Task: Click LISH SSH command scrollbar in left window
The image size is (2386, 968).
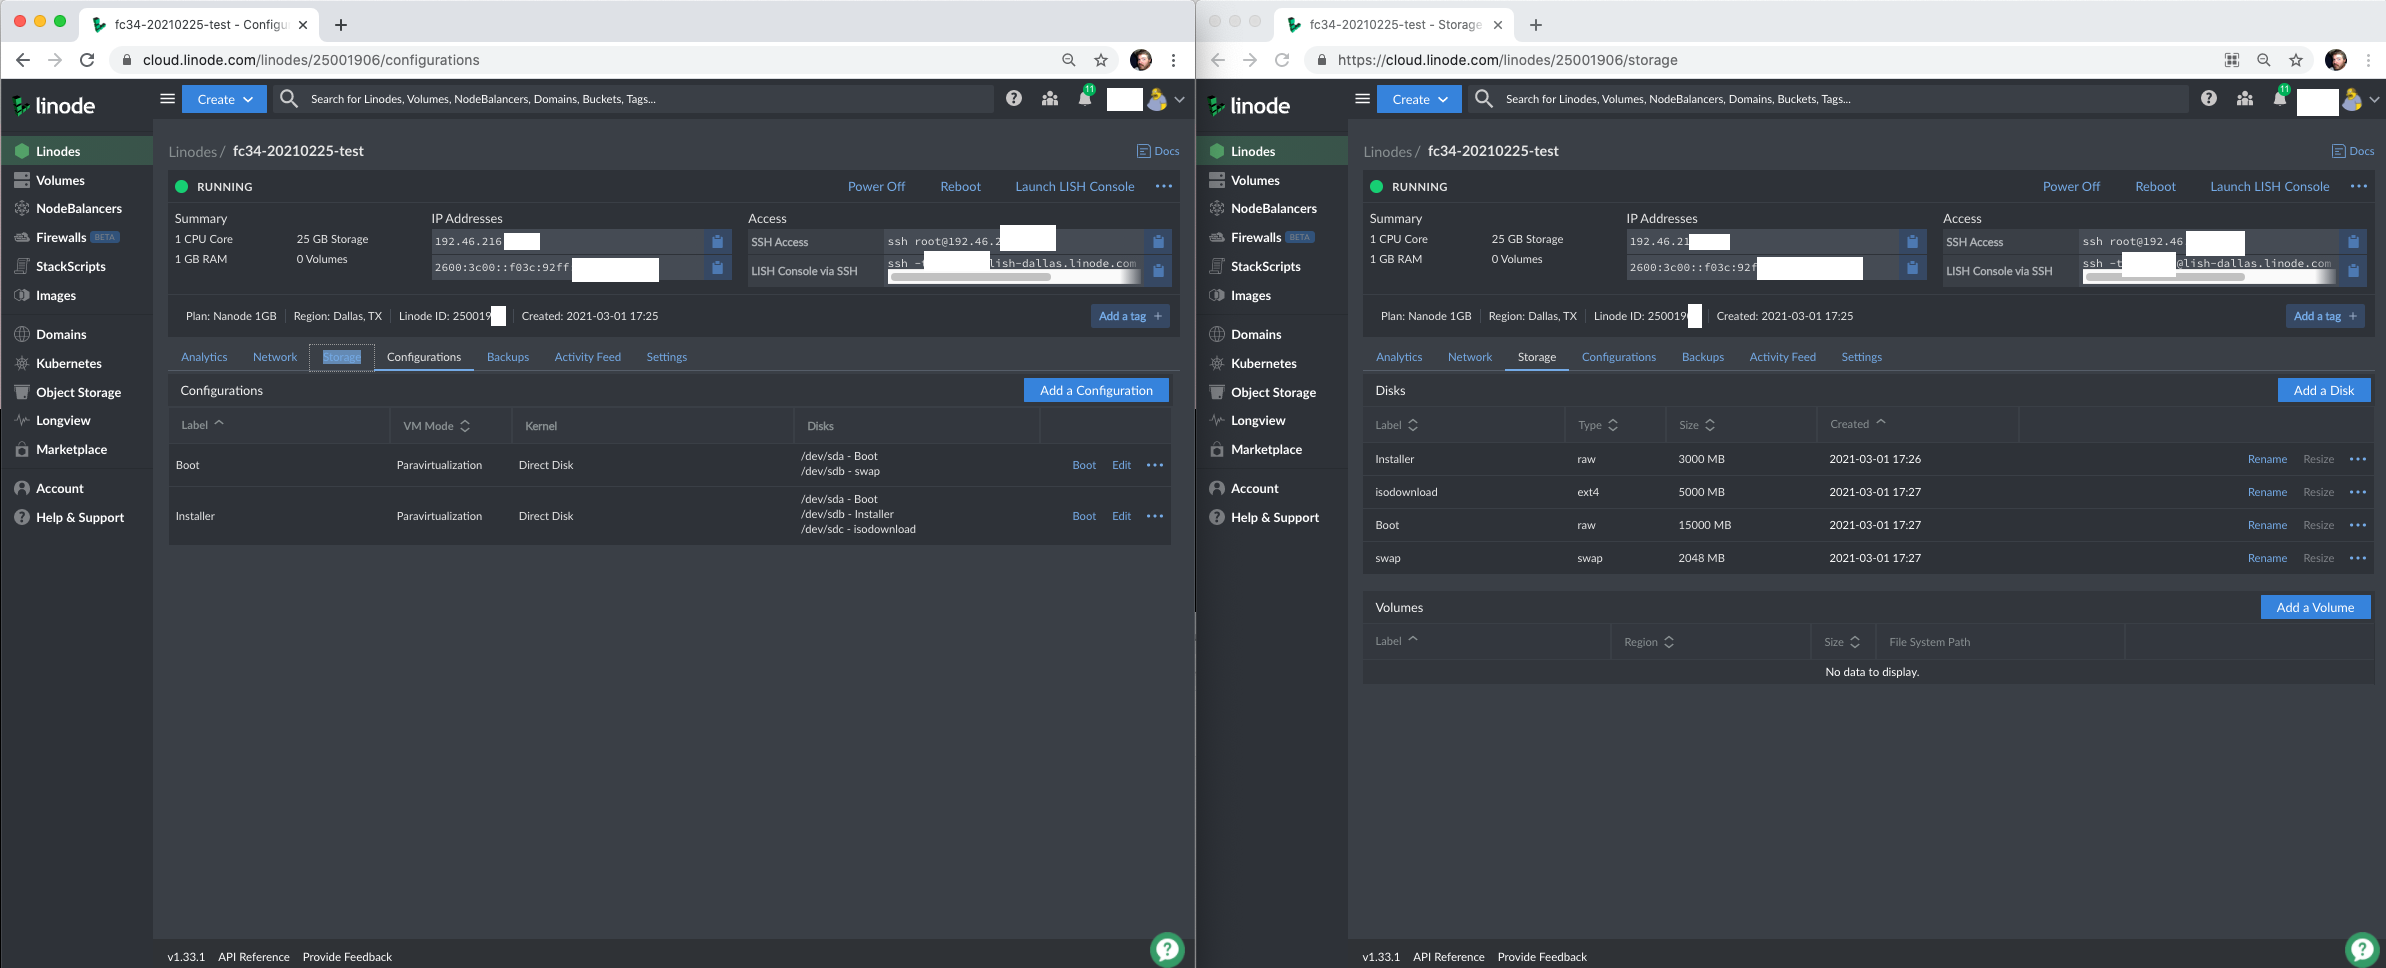Action: (x=970, y=277)
